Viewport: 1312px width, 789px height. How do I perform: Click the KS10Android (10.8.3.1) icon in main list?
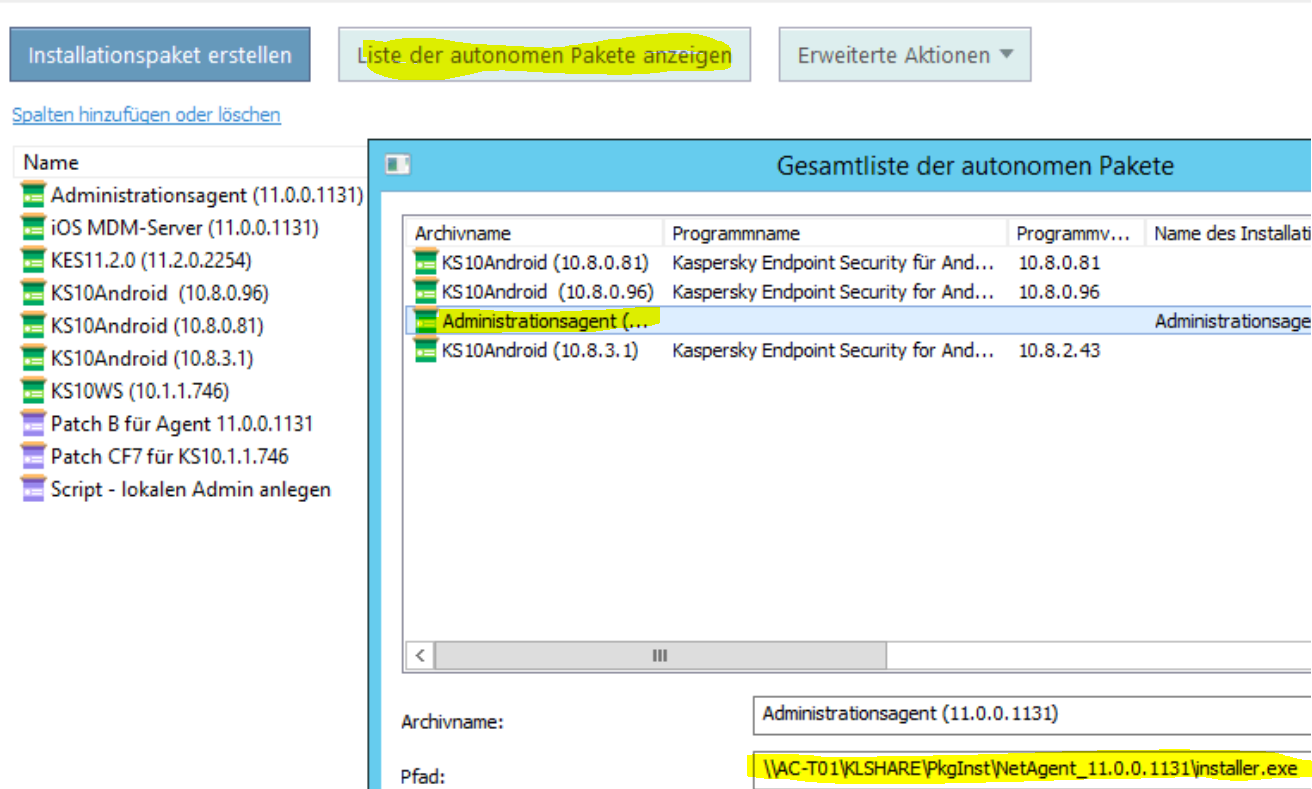[33, 359]
